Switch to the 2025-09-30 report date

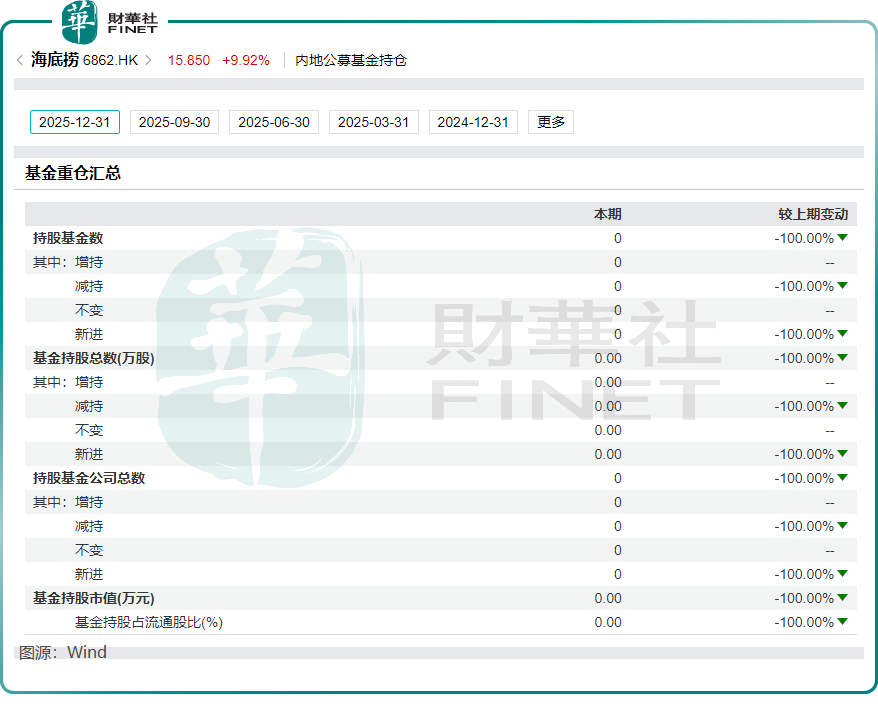(x=174, y=122)
